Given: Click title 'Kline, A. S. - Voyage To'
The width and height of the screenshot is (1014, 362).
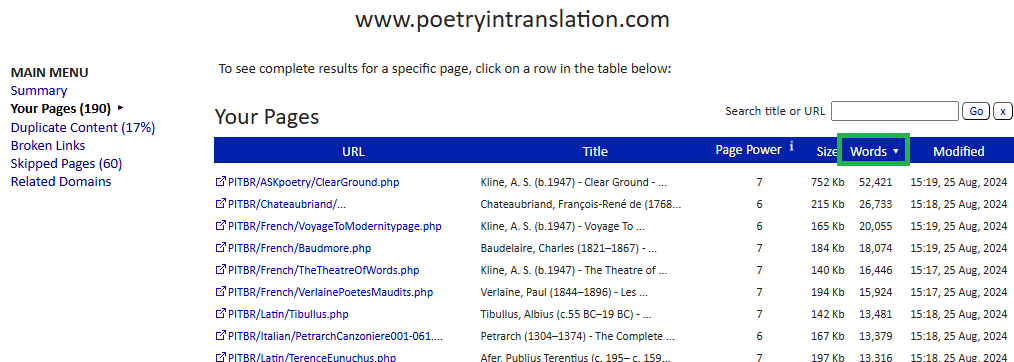Looking at the screenshot, I should (563, 226).
